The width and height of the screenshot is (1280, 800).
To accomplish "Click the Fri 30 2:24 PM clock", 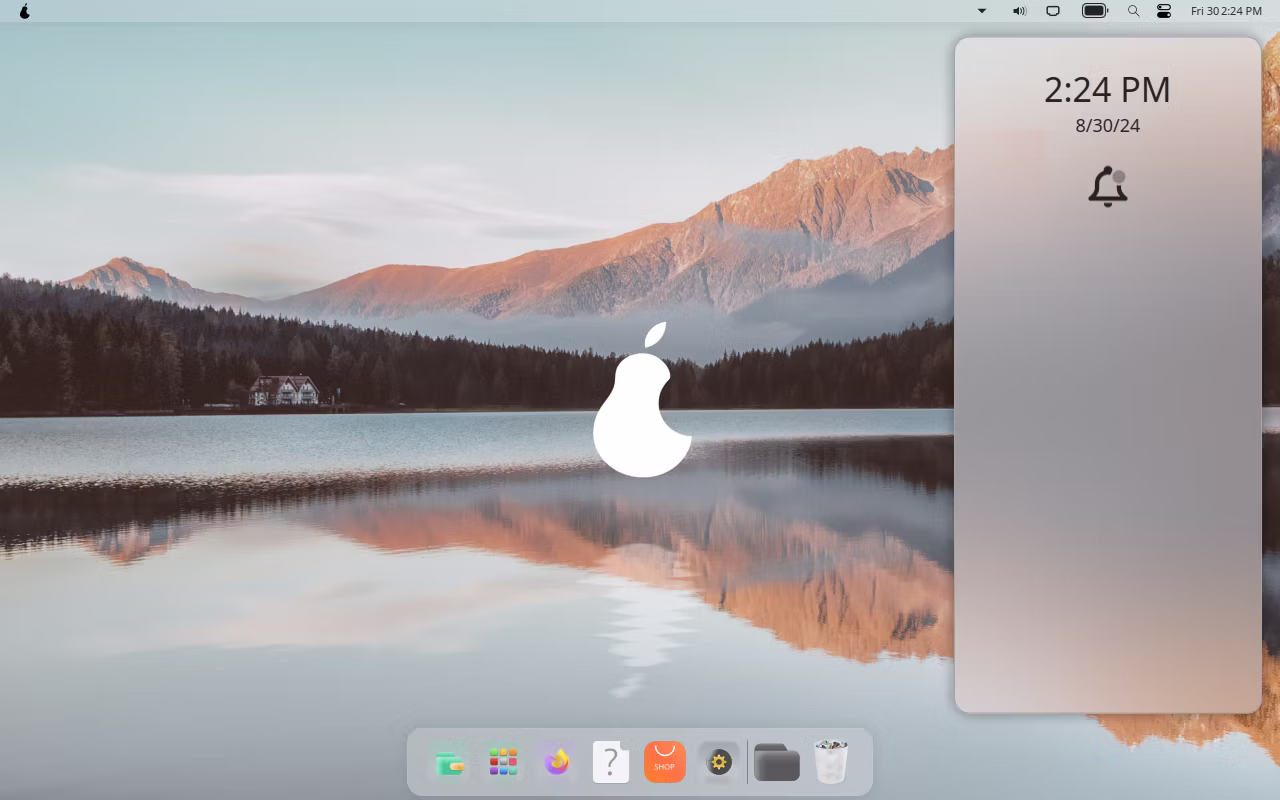I will coord(1226,11).
